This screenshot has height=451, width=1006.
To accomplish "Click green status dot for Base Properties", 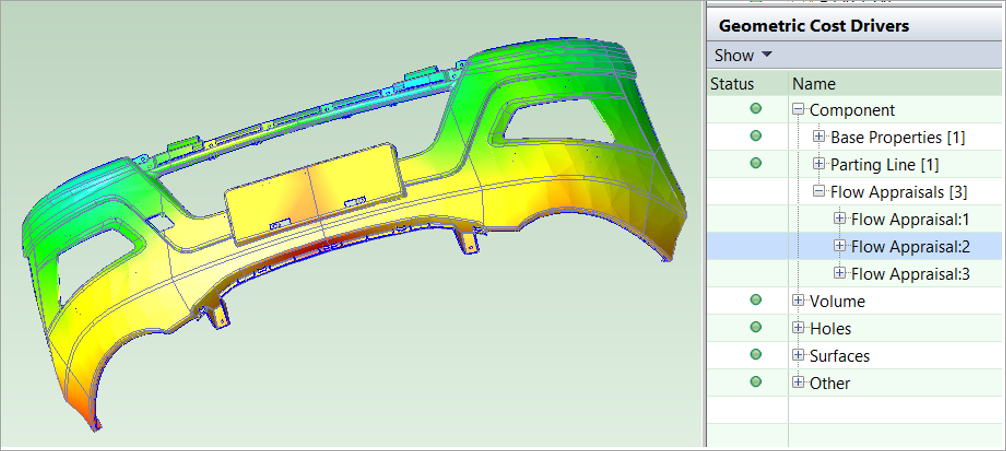I will tap(756, 136).
